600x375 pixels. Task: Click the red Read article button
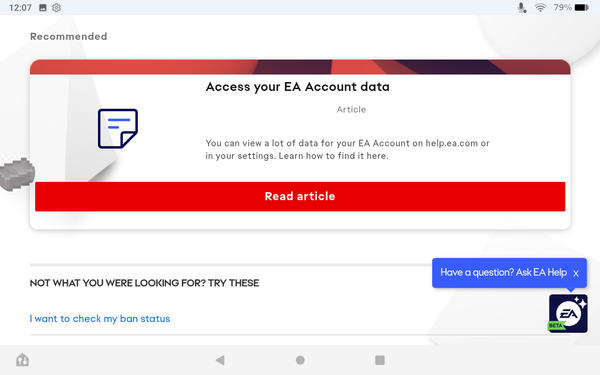pyautogui.click(x=300, y=196)
